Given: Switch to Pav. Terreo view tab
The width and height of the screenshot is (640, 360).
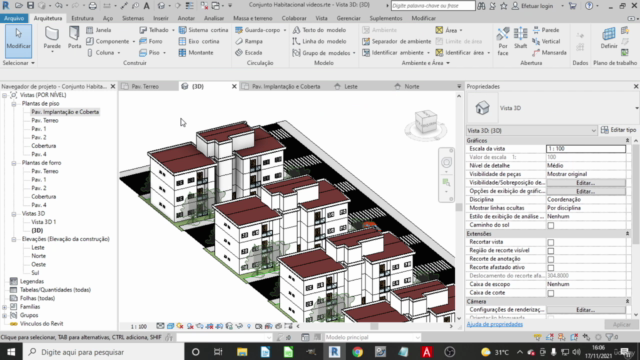Looking at the screenshot, I should [145, 87].
